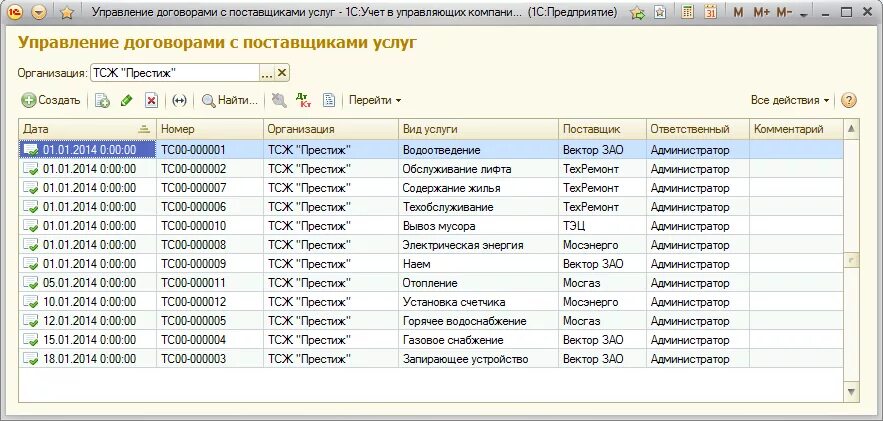This screenshot has height=421, width=883.
Task: Click document icon of row ТС00-000001
Action: point(30,150)
